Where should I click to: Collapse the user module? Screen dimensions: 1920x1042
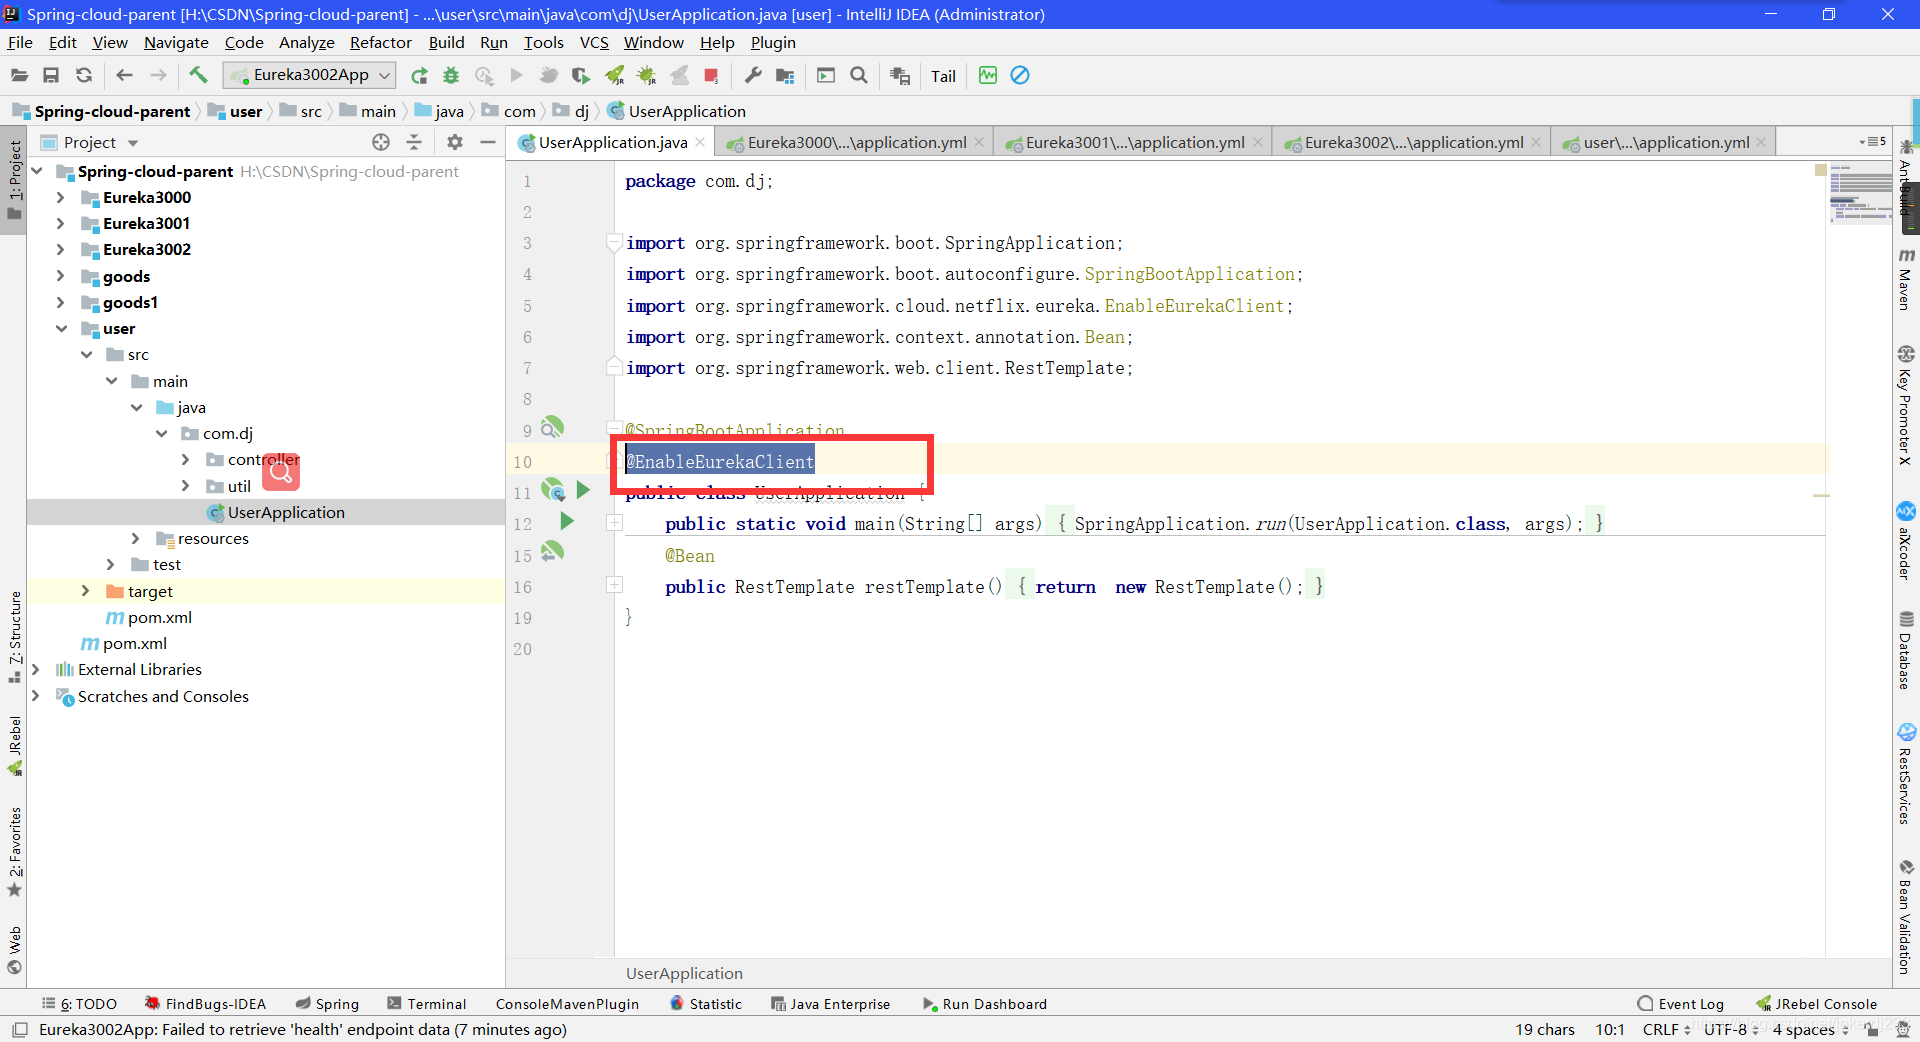[60, 328]
